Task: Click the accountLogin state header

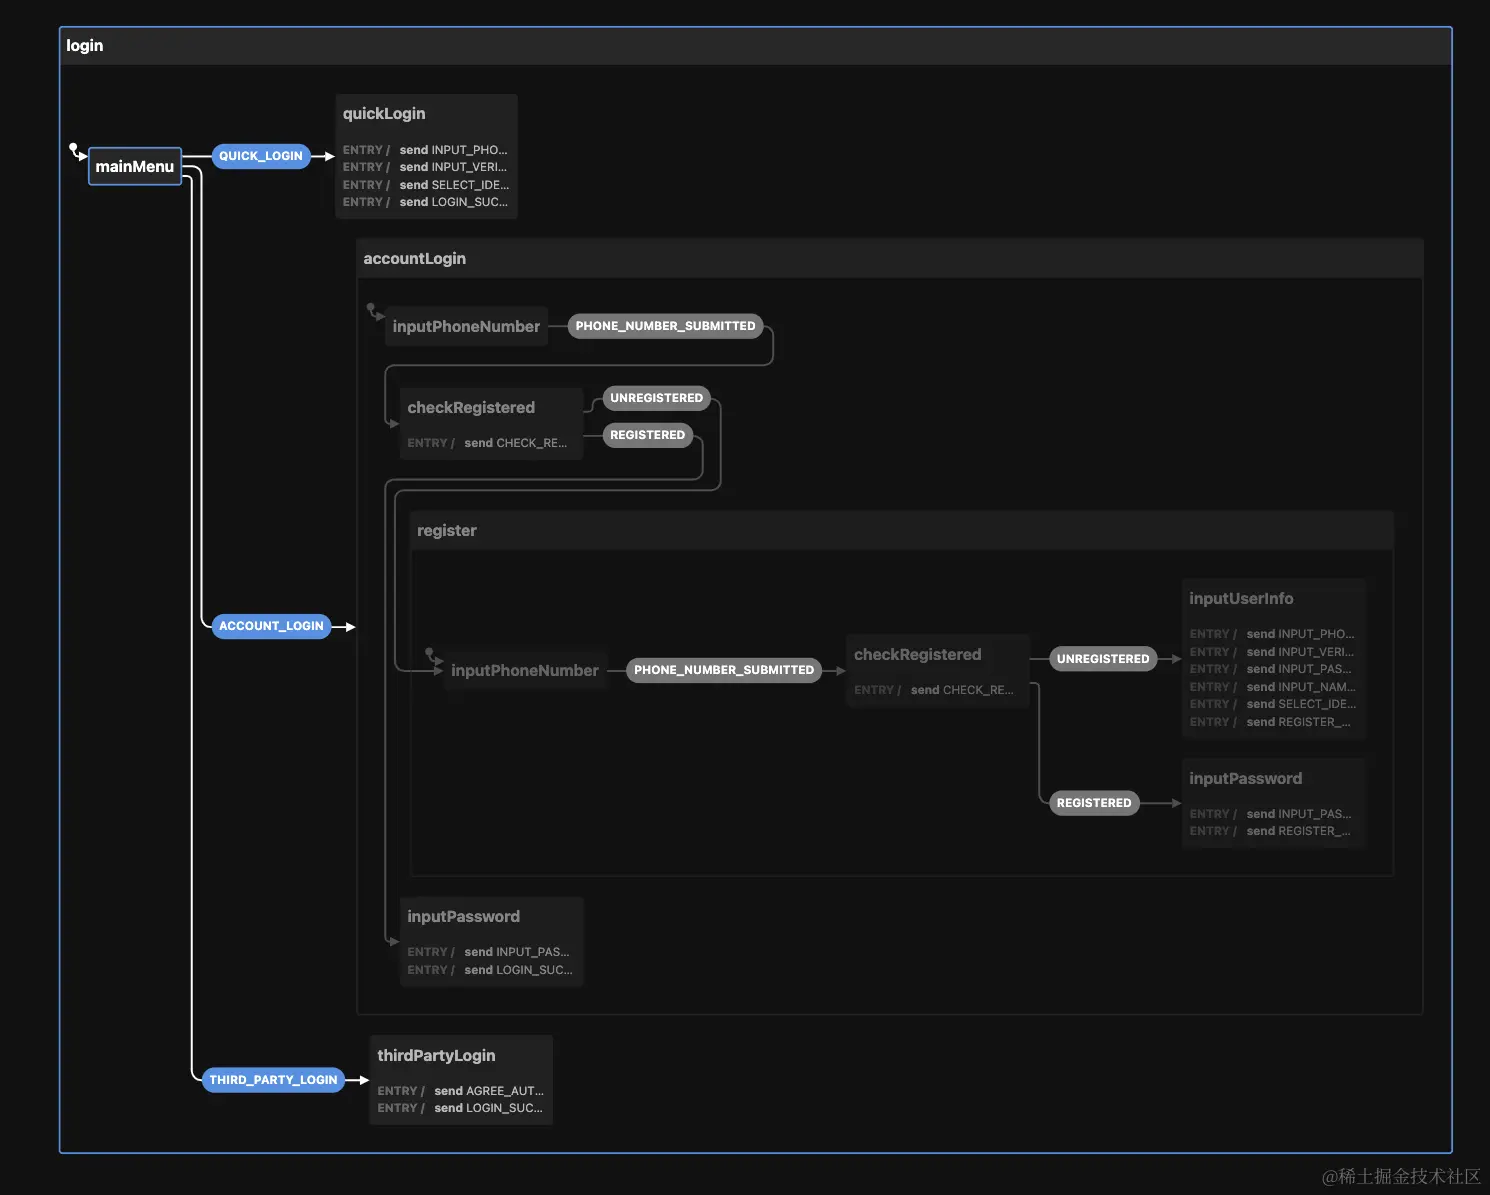Action: (890, 259)
